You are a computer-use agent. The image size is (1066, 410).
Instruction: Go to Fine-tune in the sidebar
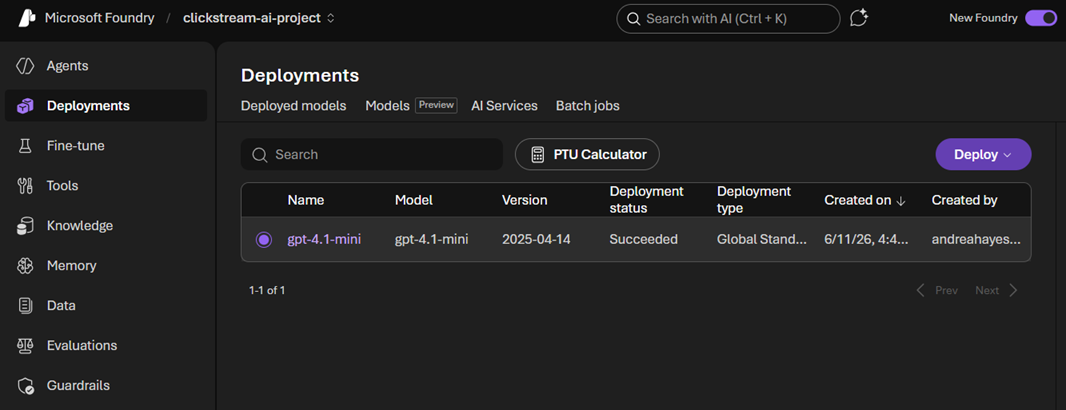105,146
